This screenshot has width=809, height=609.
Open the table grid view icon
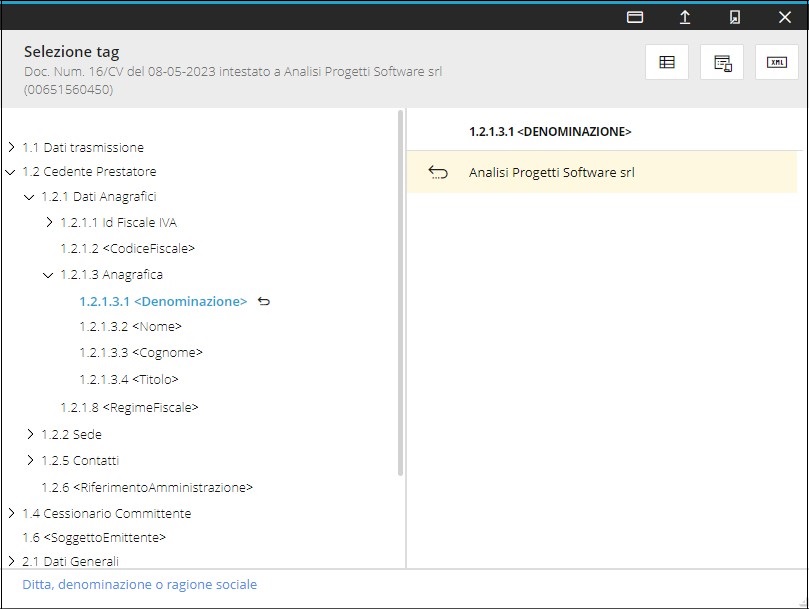[x=667, y=62]
